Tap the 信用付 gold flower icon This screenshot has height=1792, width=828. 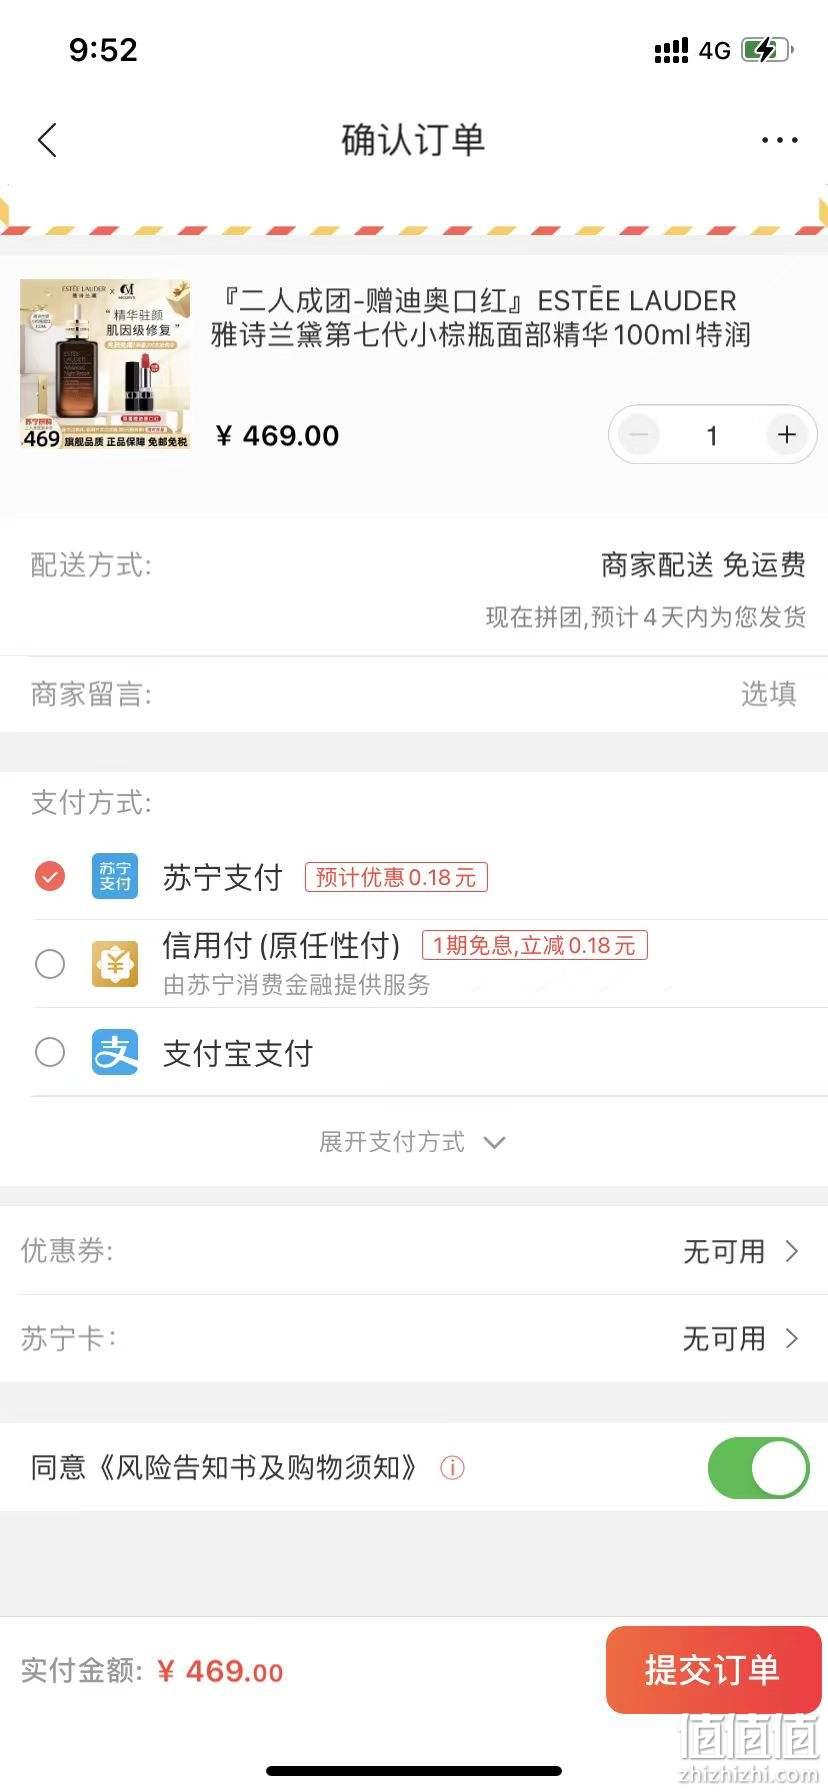[115, 964]
